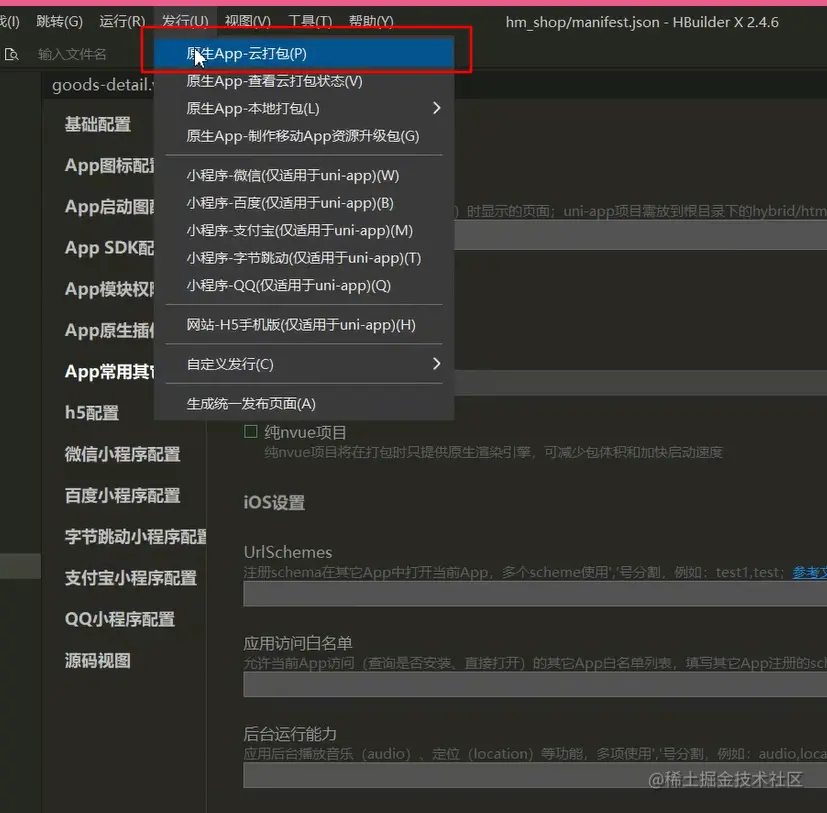The height and width of the screenshot is (813, 827).
Task: Open h5配置 section
Action: tap(92, 413)
